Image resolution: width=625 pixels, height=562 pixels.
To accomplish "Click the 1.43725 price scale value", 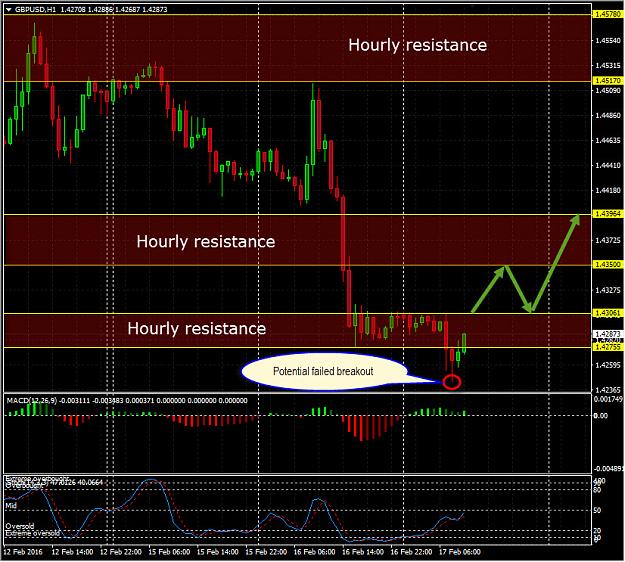I will coord(608,240).
